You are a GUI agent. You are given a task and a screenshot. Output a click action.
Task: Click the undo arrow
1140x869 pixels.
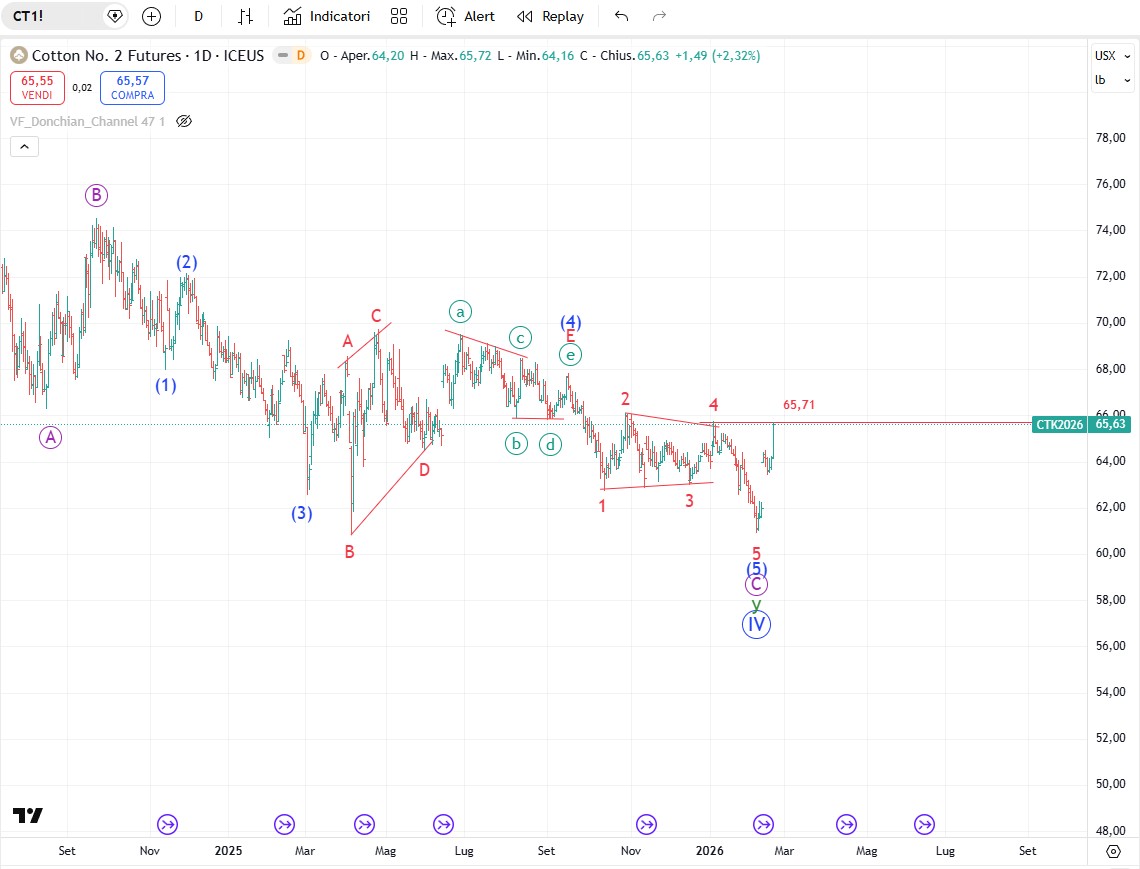click(622, 16)
